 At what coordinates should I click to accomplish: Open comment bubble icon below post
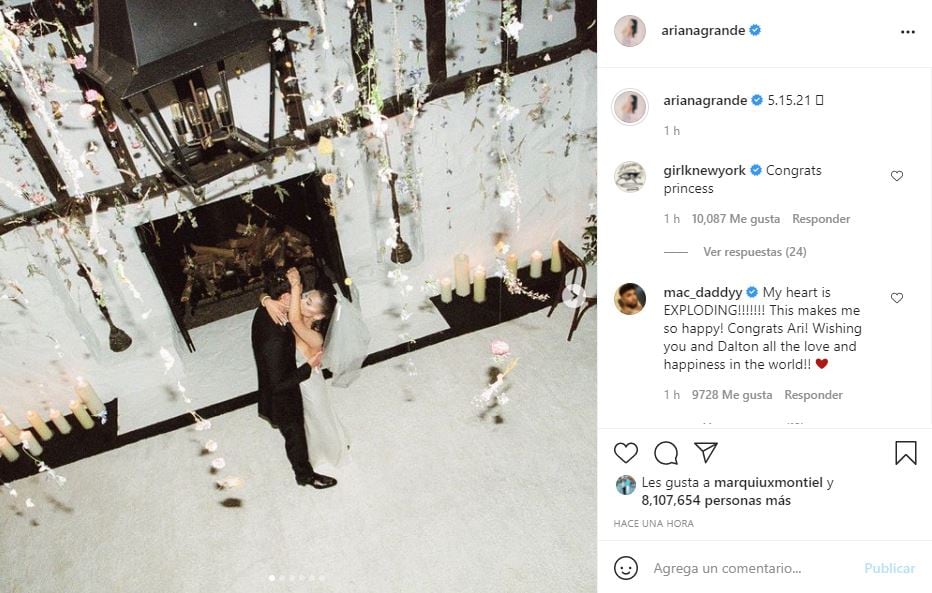(x=666, y=453)
